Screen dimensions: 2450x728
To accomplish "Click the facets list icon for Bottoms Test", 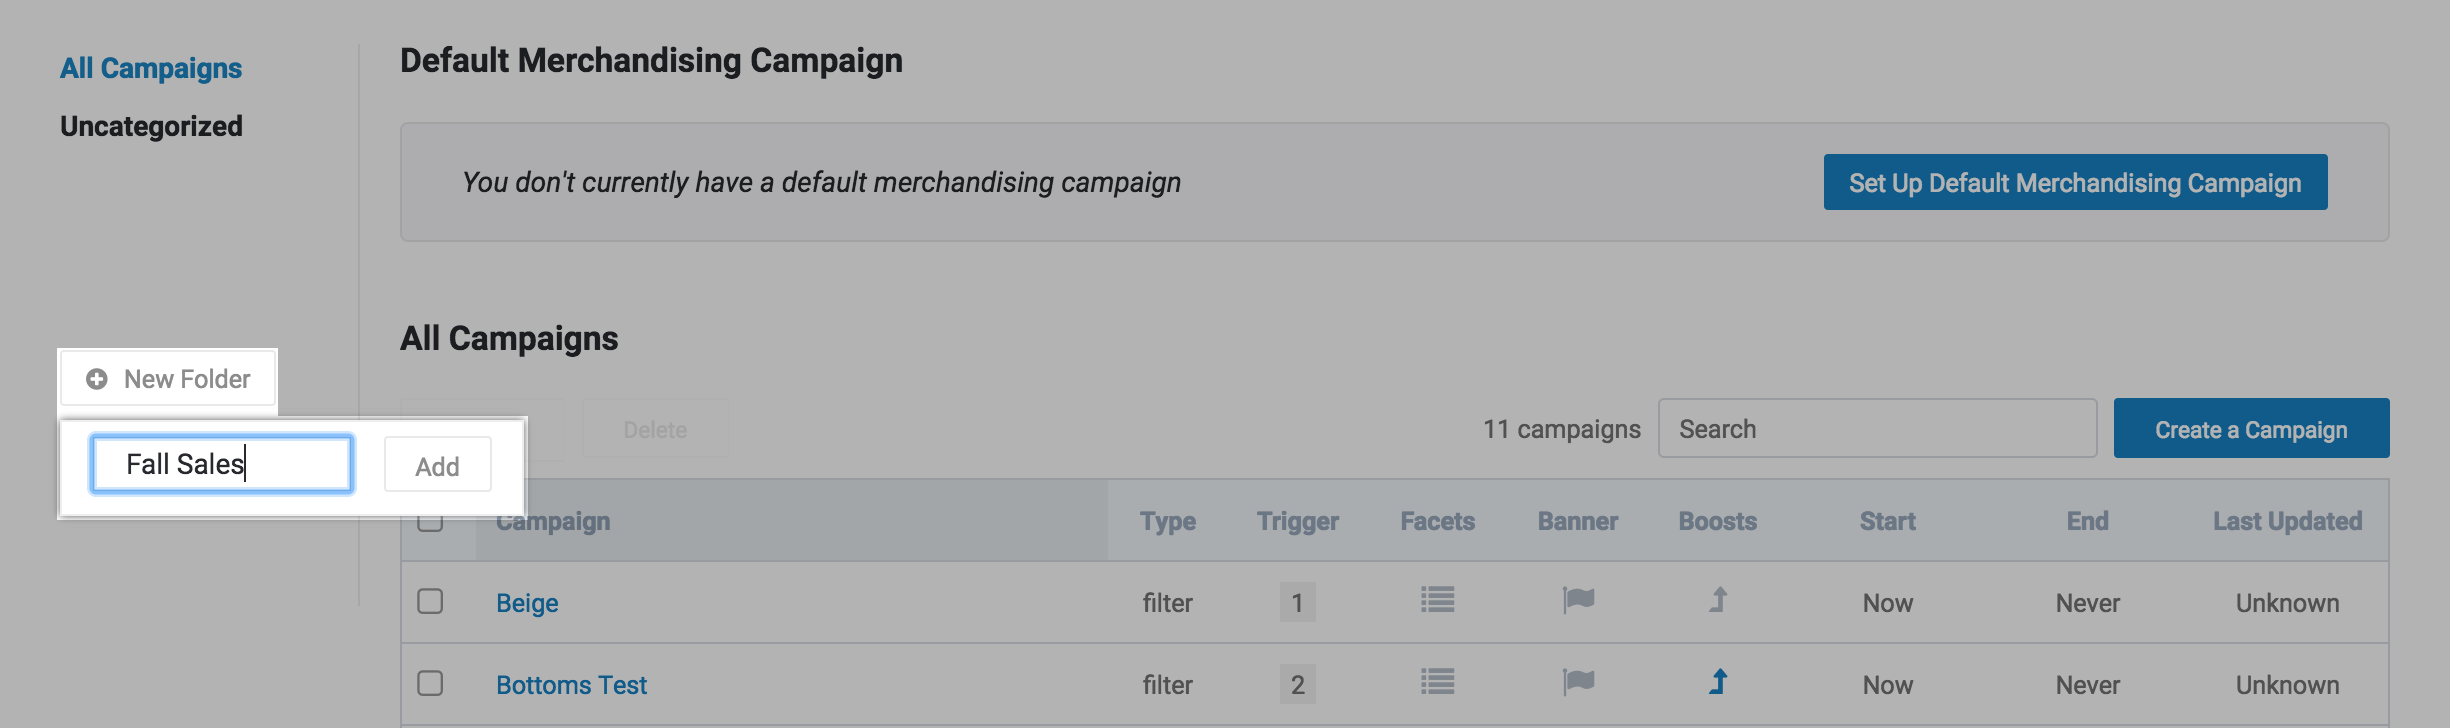I will pyautogui.click(x=1437, y=683).
